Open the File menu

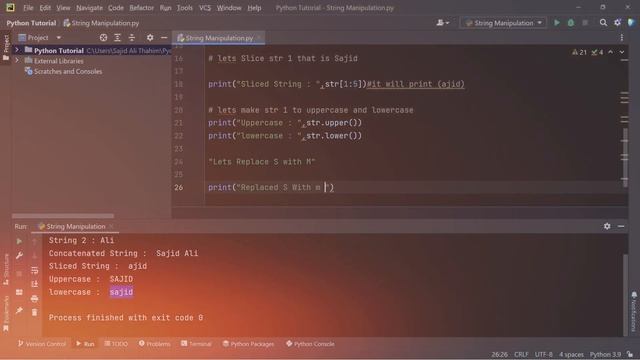click(x=28, y=8)
